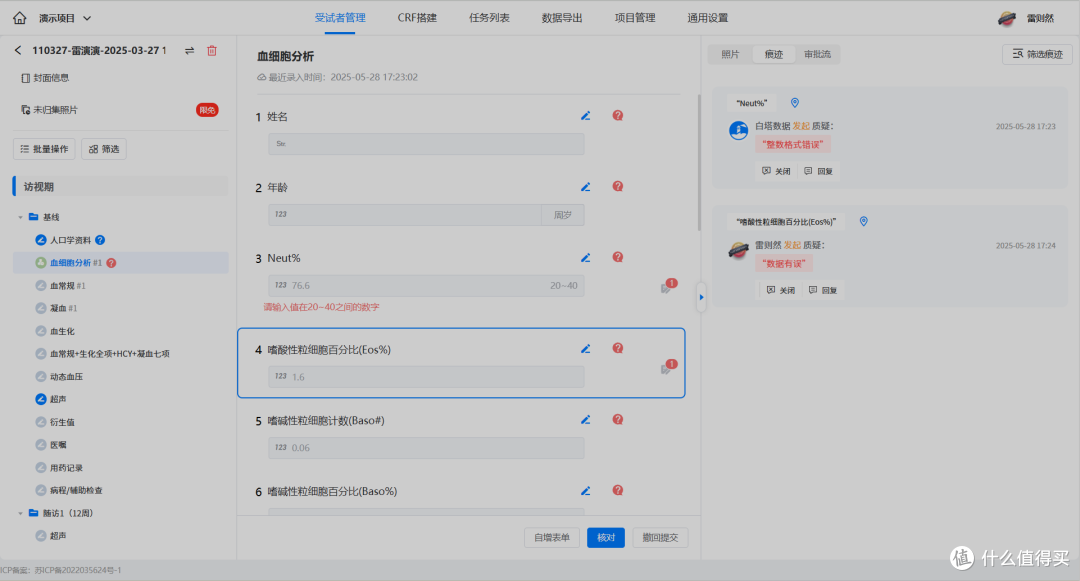Raise query on Baso# field
Image resolution: width=1080 pixels, height=581 pixels.
pos(618,420)
